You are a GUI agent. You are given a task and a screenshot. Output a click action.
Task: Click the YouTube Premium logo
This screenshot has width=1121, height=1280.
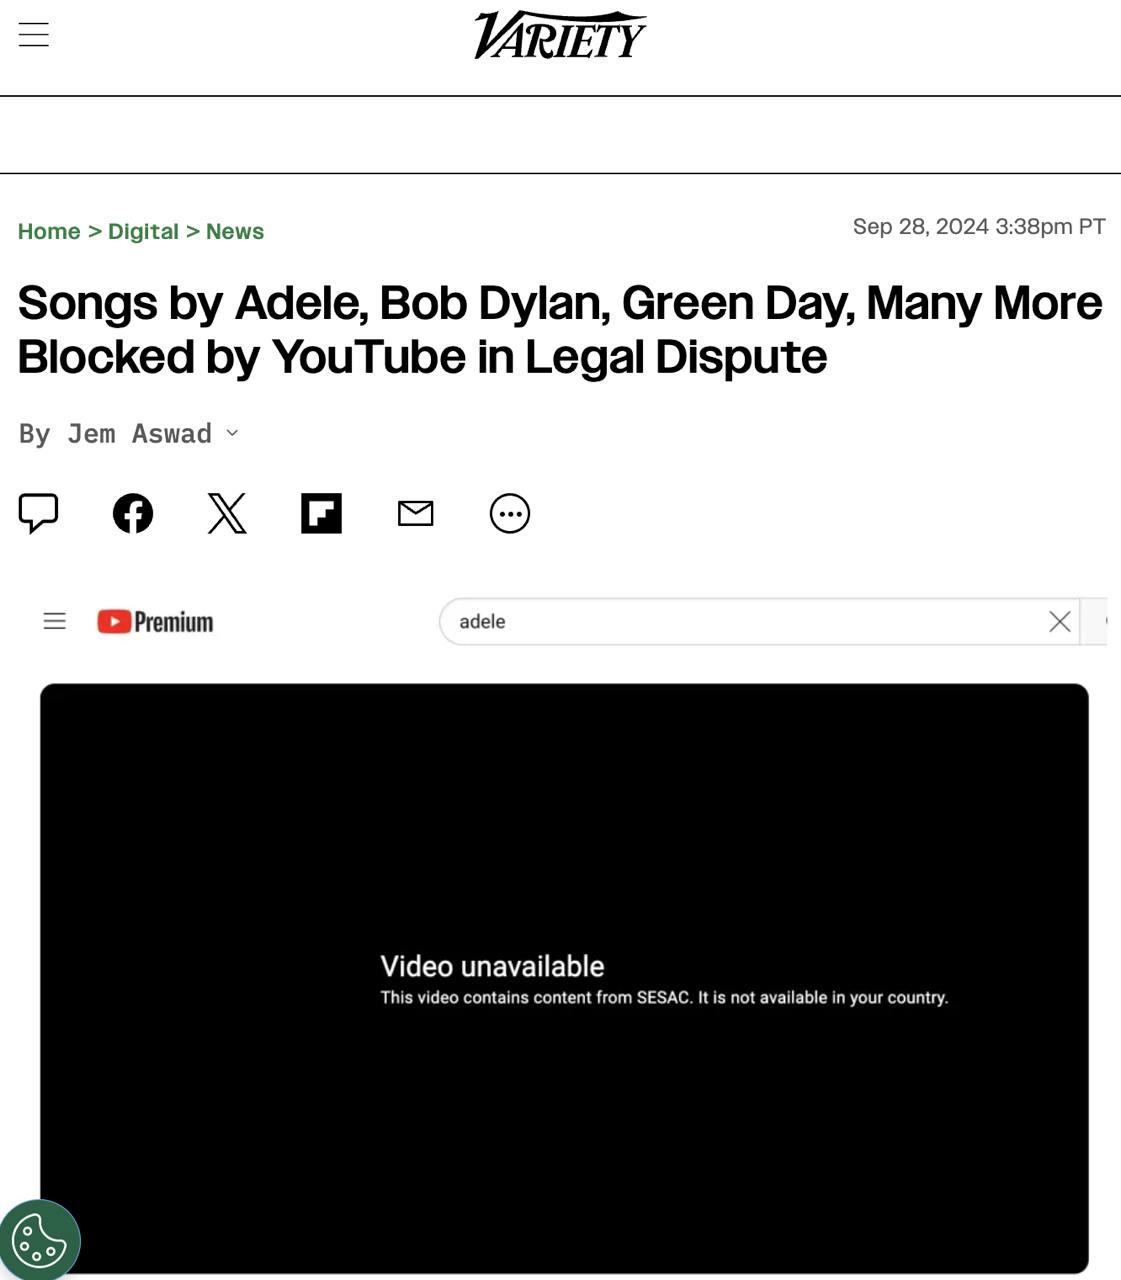point(155,622)
